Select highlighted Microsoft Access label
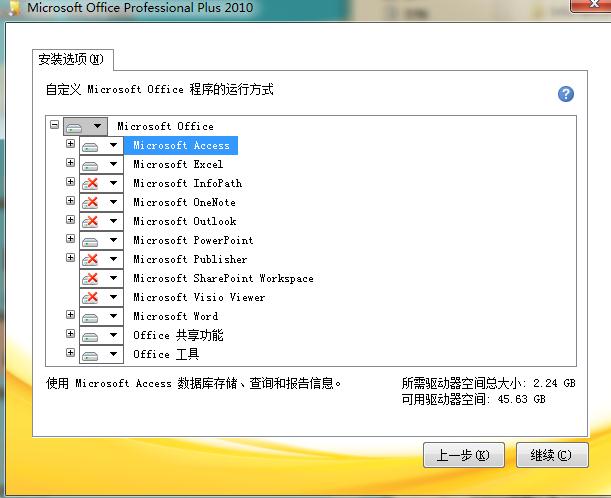This screenshot has height=498, width=611. tap(181, 145)
